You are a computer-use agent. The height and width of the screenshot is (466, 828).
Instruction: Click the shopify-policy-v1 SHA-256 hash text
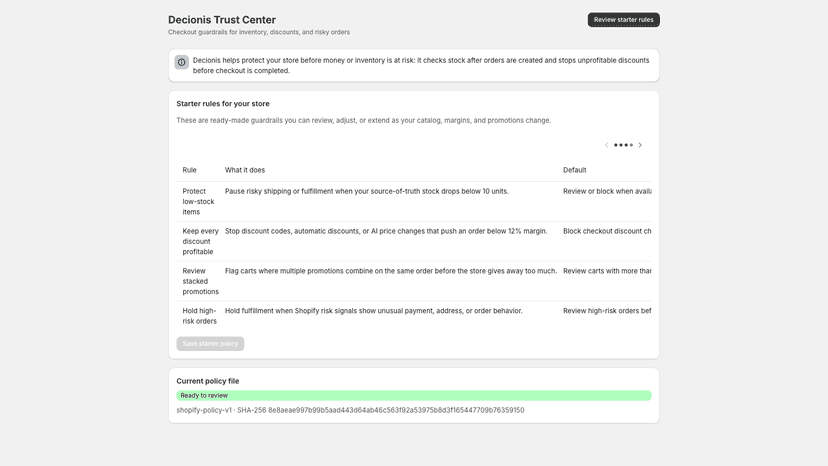click(x=350, y=410)
